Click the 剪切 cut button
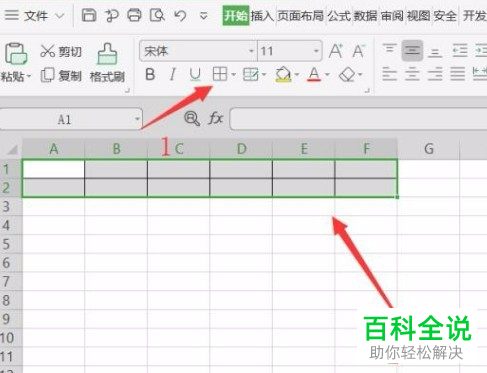 61,51
